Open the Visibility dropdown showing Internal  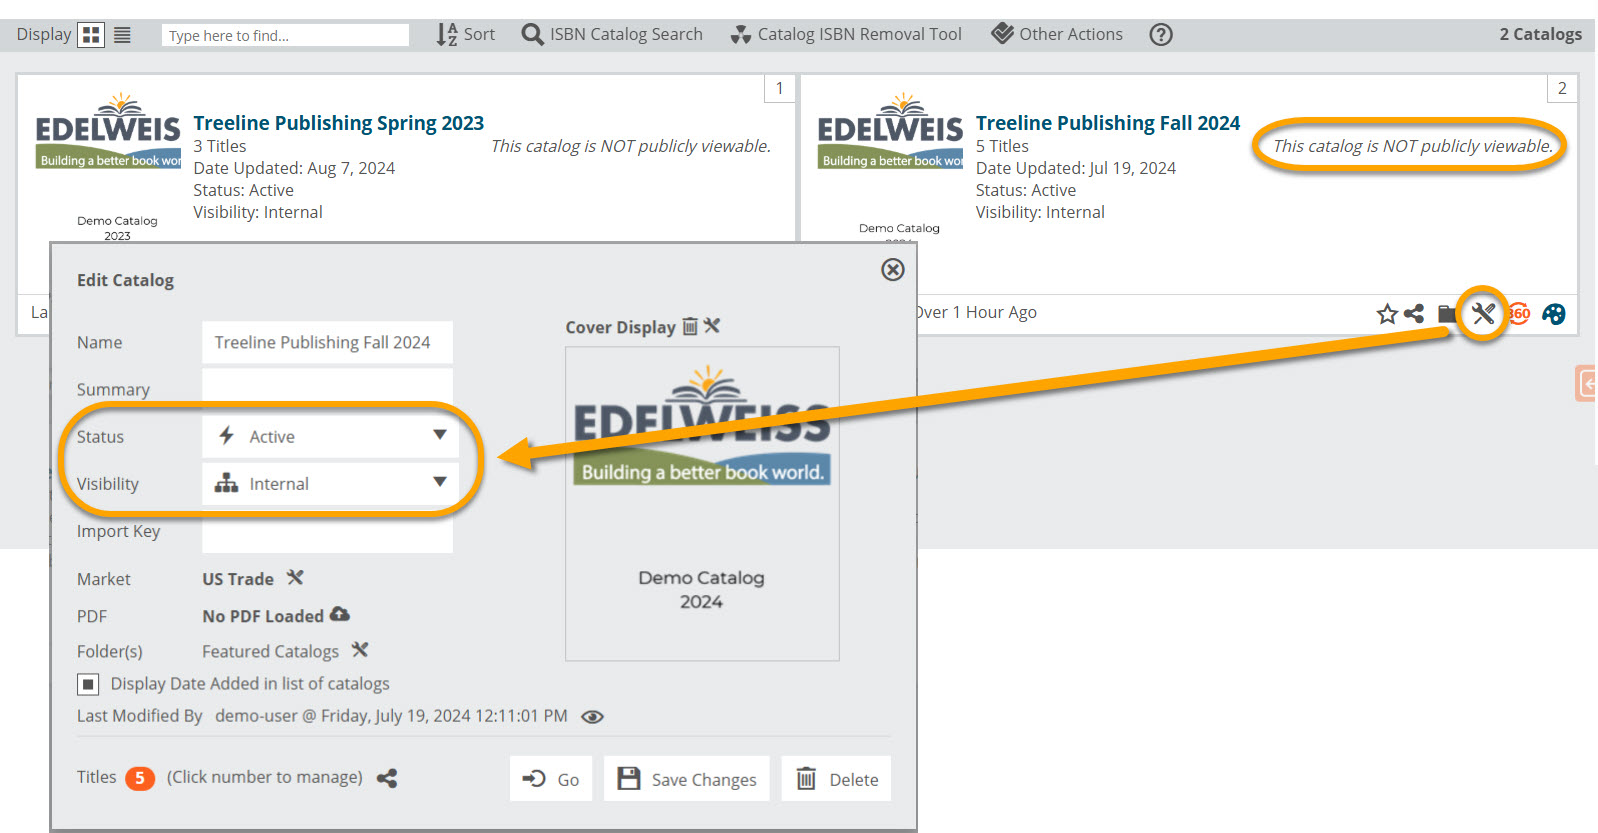click(328, 484)
